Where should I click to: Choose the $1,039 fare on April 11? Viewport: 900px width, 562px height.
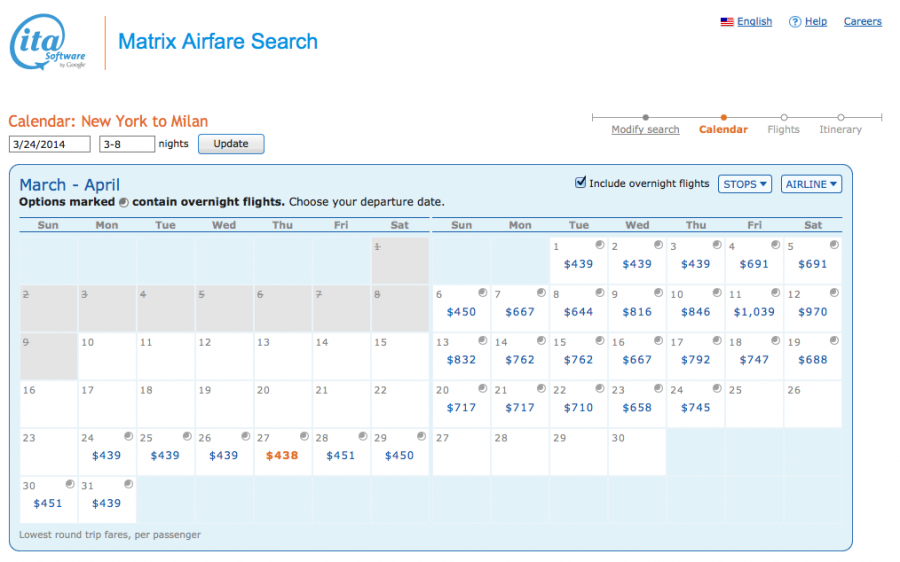[x=755, y=312]
